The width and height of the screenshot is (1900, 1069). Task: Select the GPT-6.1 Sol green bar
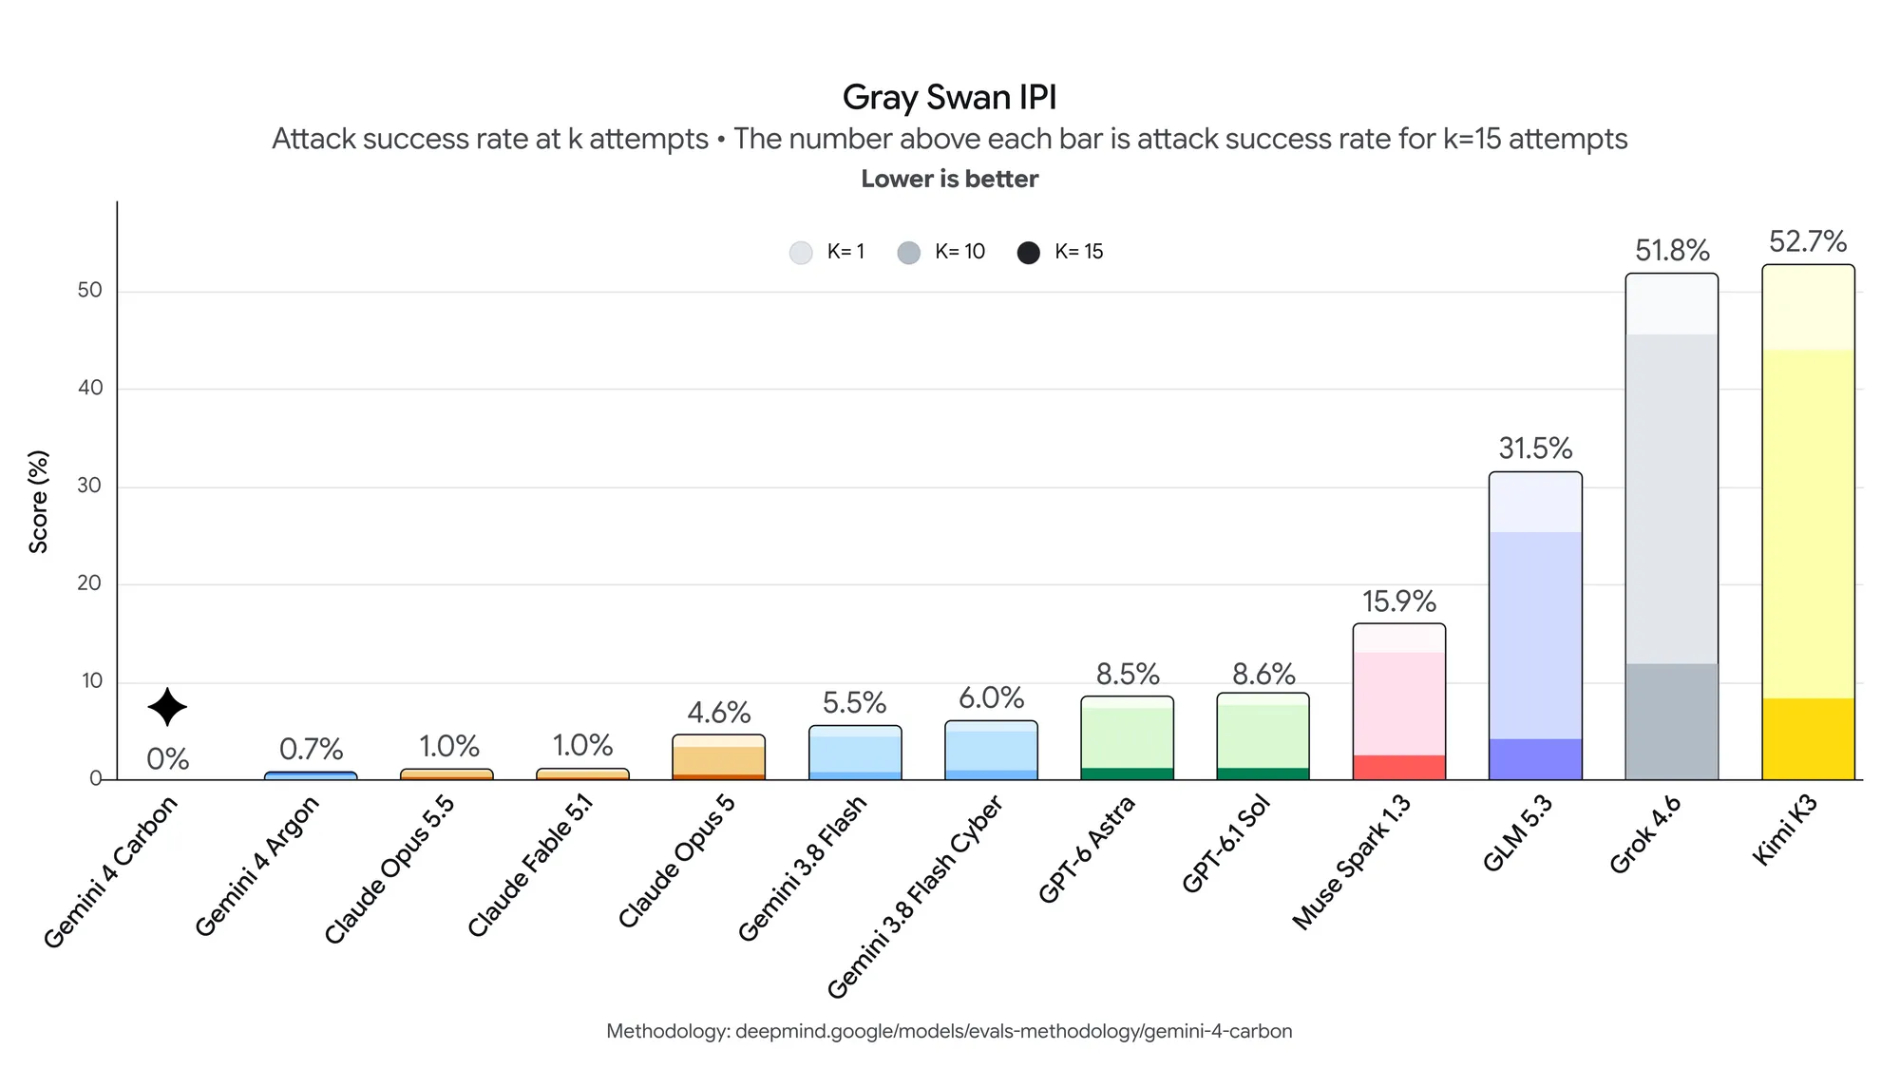(x=1263, y=737)
